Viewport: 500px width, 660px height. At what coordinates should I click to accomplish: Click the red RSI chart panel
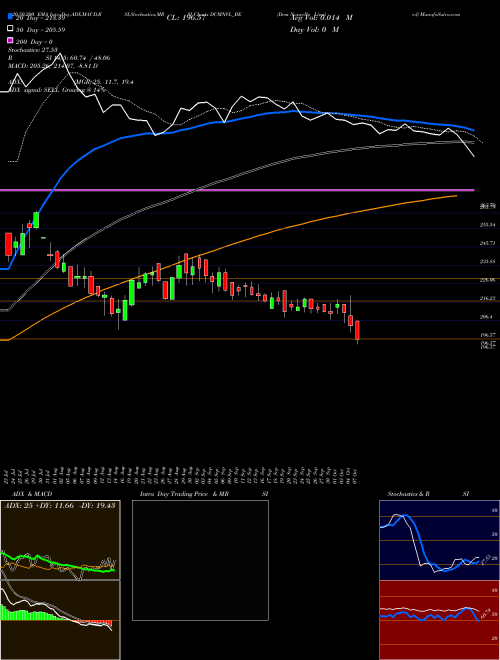(439, 620)
